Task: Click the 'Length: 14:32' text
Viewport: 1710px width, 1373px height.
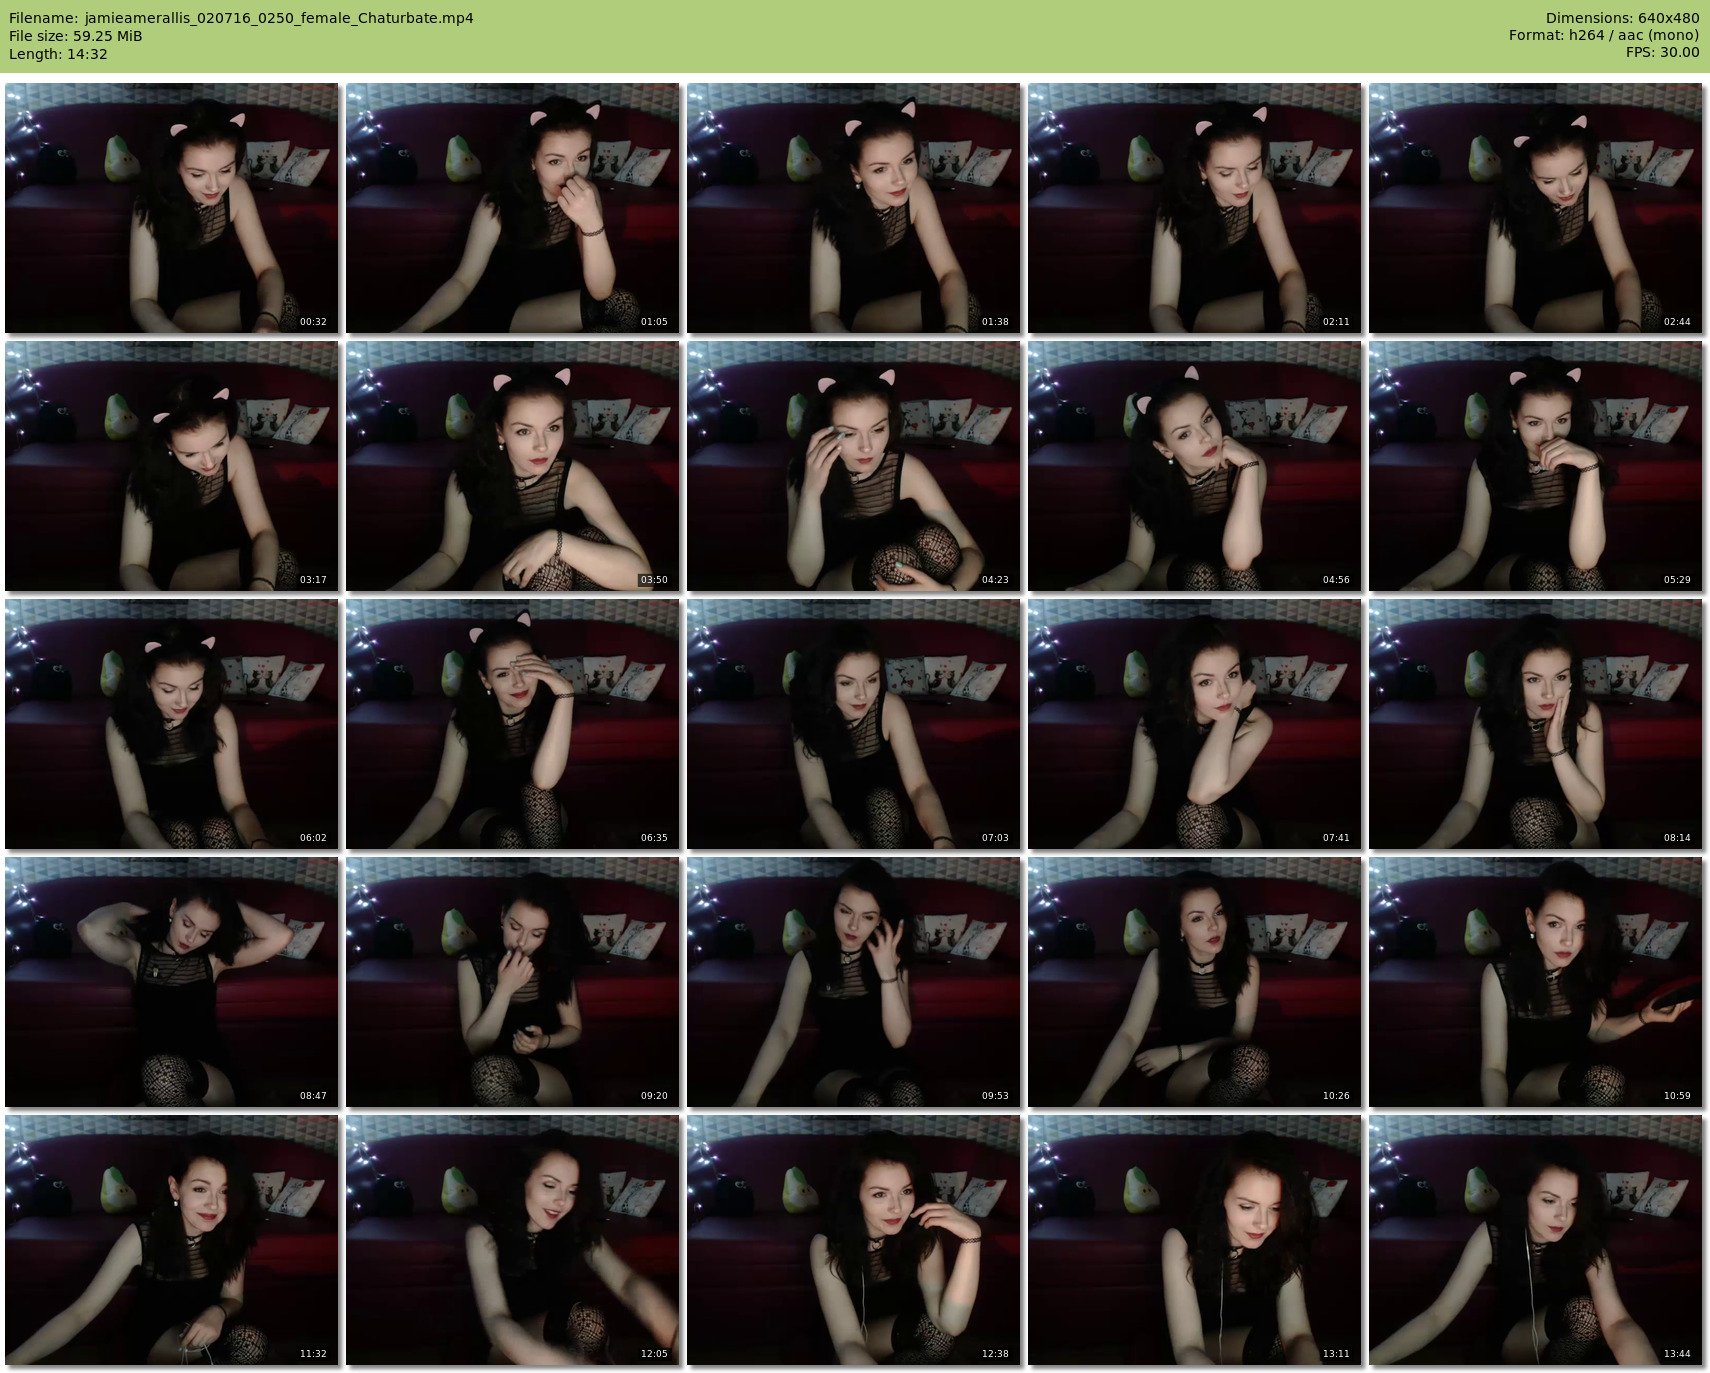Action: (58, 54)
